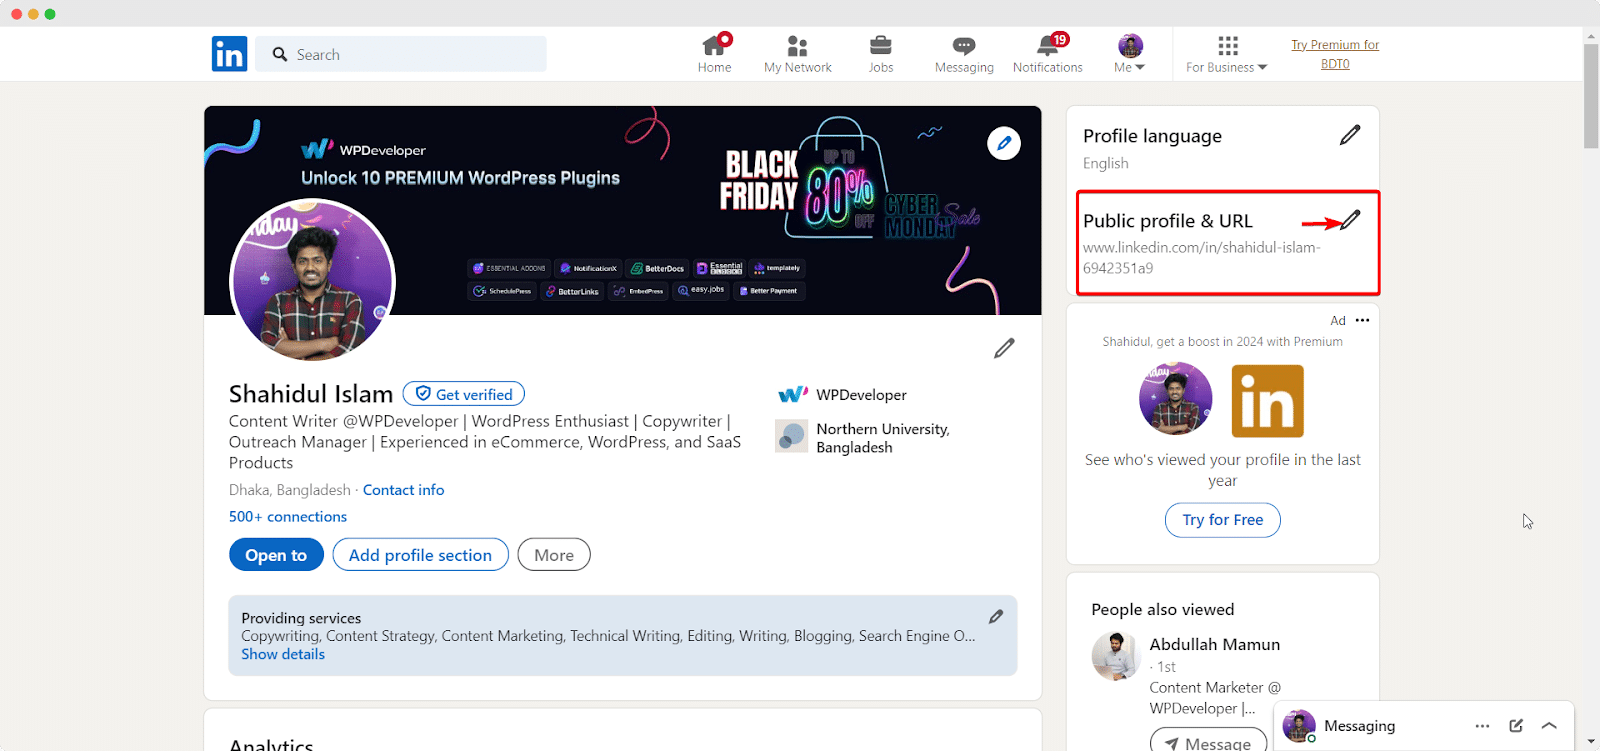Click Try Premium for BDT0 link
The width and height of the screenshot is (1600, 751).
click(1335, 54)
